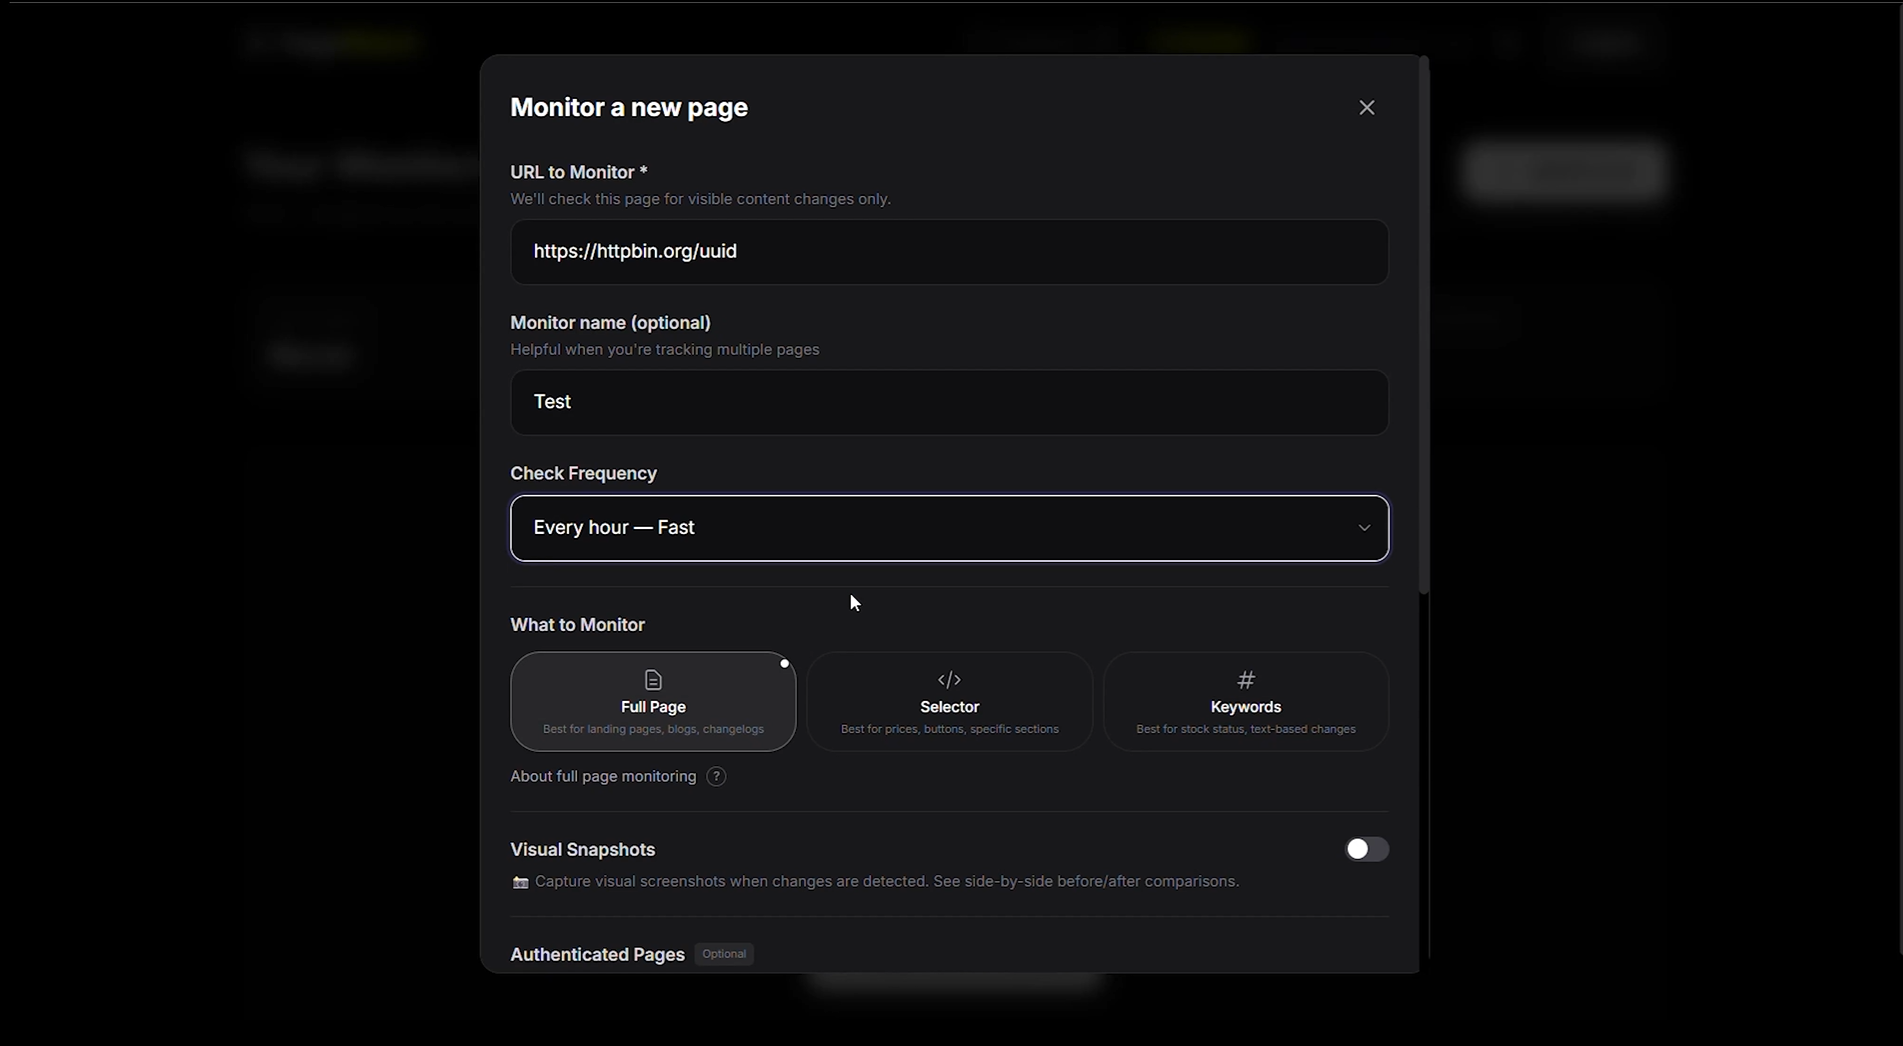Open the full page monitoring help icon
Viewport: 1903px width, 1046px height.
point(716,777)
